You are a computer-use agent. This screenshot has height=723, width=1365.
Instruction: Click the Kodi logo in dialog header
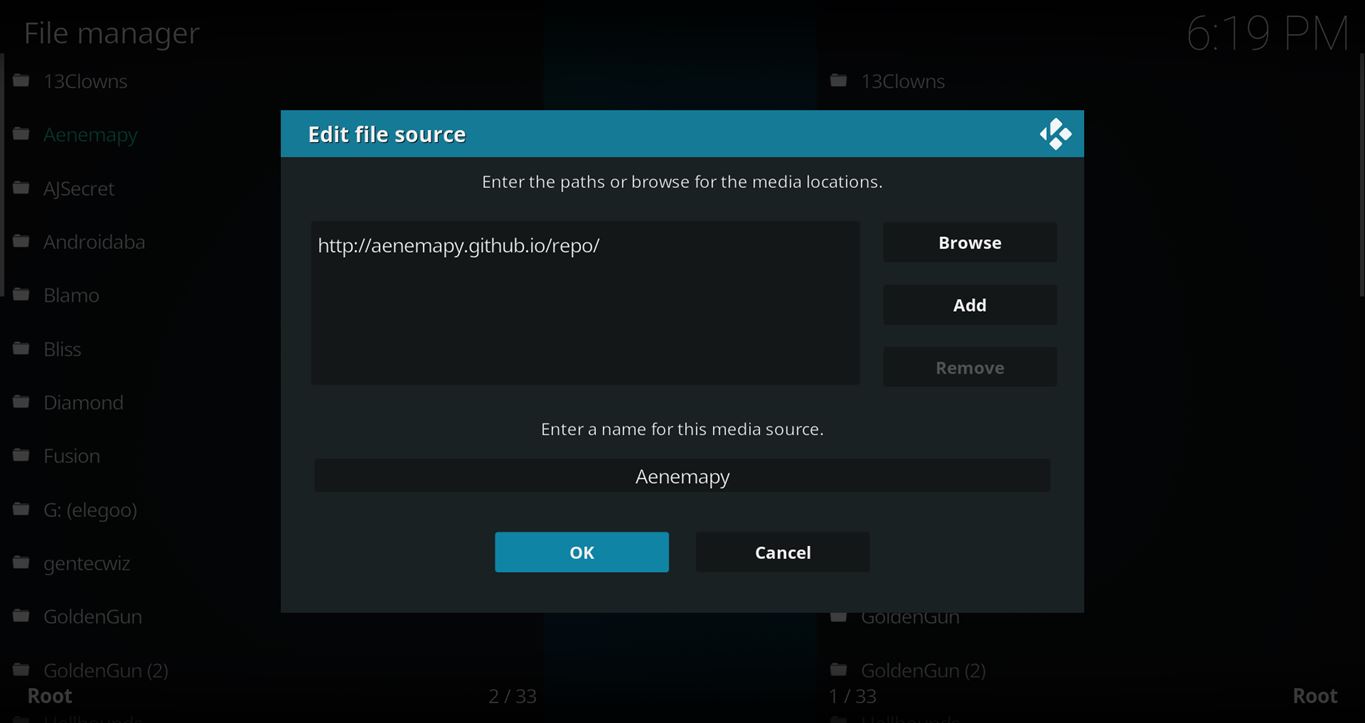(1055, 134)
